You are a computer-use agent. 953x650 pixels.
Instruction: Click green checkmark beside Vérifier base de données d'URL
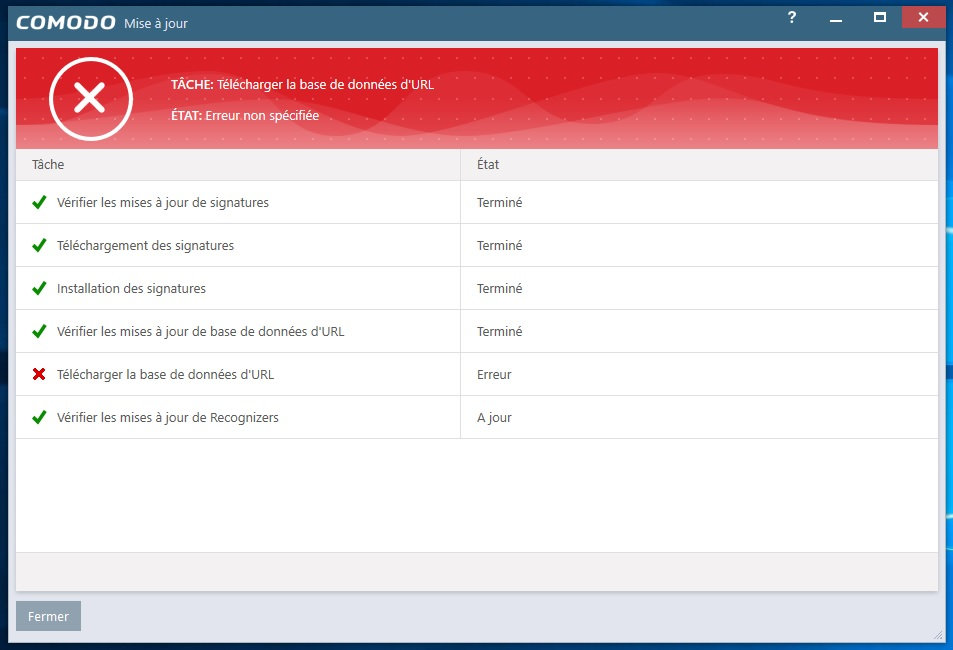40,331
